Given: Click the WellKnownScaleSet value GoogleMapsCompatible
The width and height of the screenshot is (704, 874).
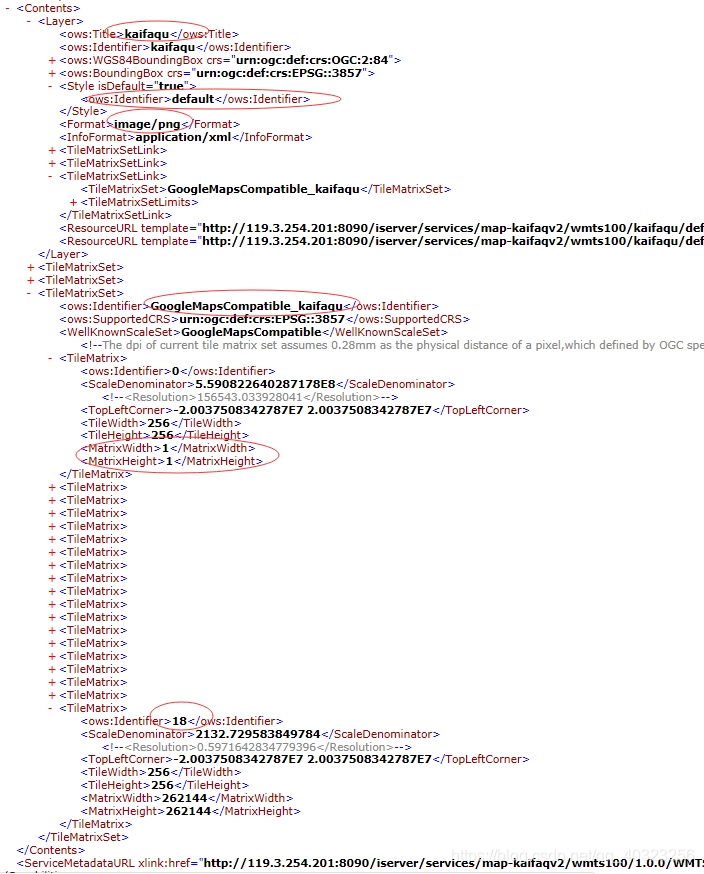Looking at the screenshot, I should click(x=251, y=332).
